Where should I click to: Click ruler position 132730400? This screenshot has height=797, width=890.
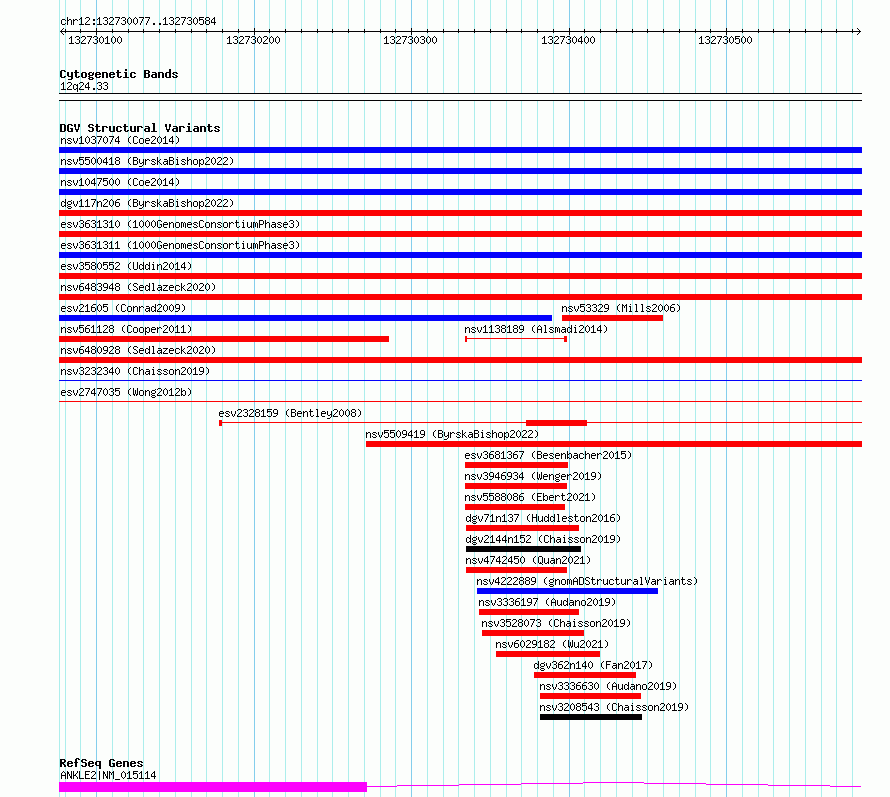[568, 40]
